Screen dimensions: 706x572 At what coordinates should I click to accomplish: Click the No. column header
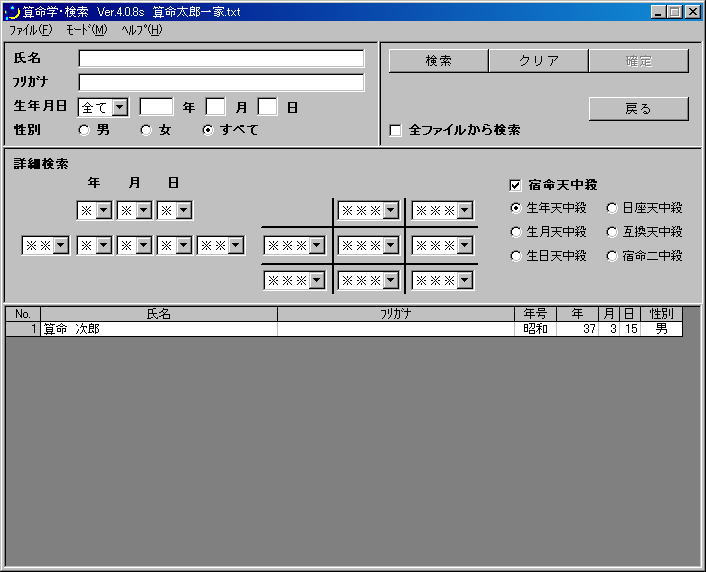tap(23, 314)
